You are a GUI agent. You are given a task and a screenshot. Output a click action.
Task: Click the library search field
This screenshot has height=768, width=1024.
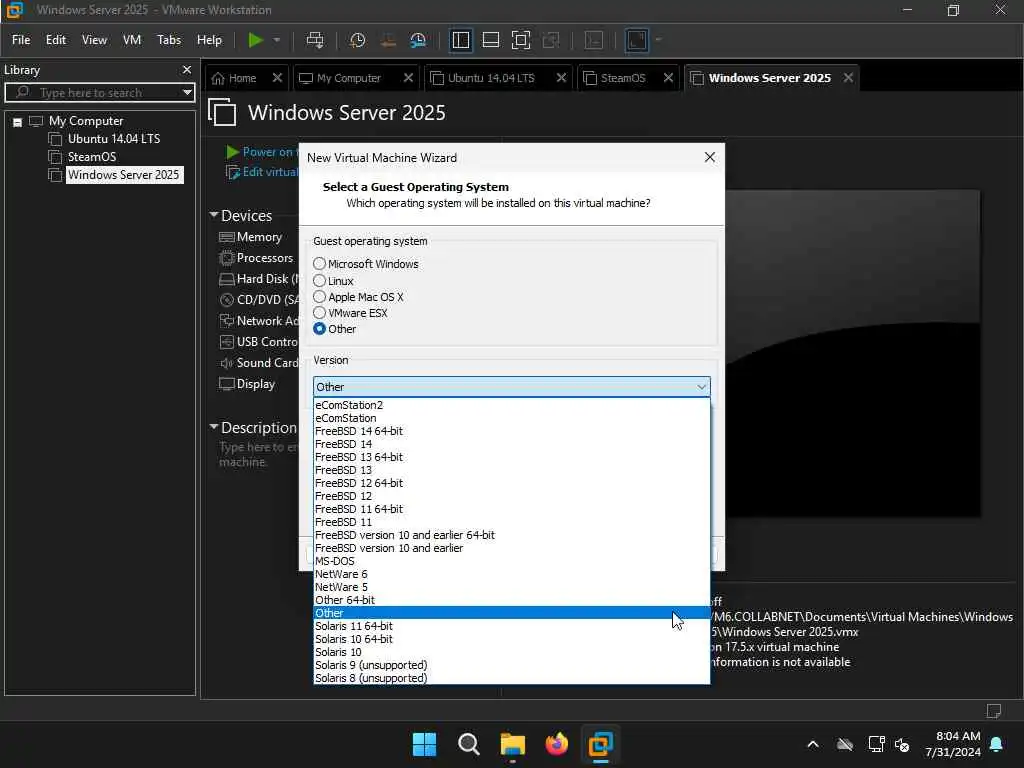(98, 93)
